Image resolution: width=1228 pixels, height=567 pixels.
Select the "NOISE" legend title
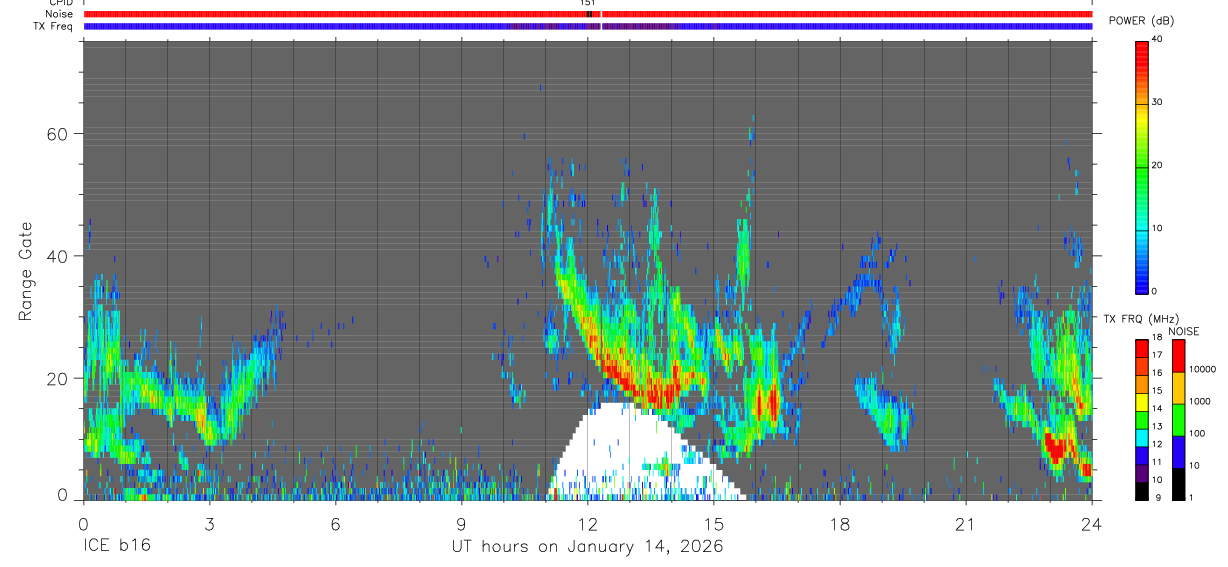pyautogui.click(x=1184, y=331)
